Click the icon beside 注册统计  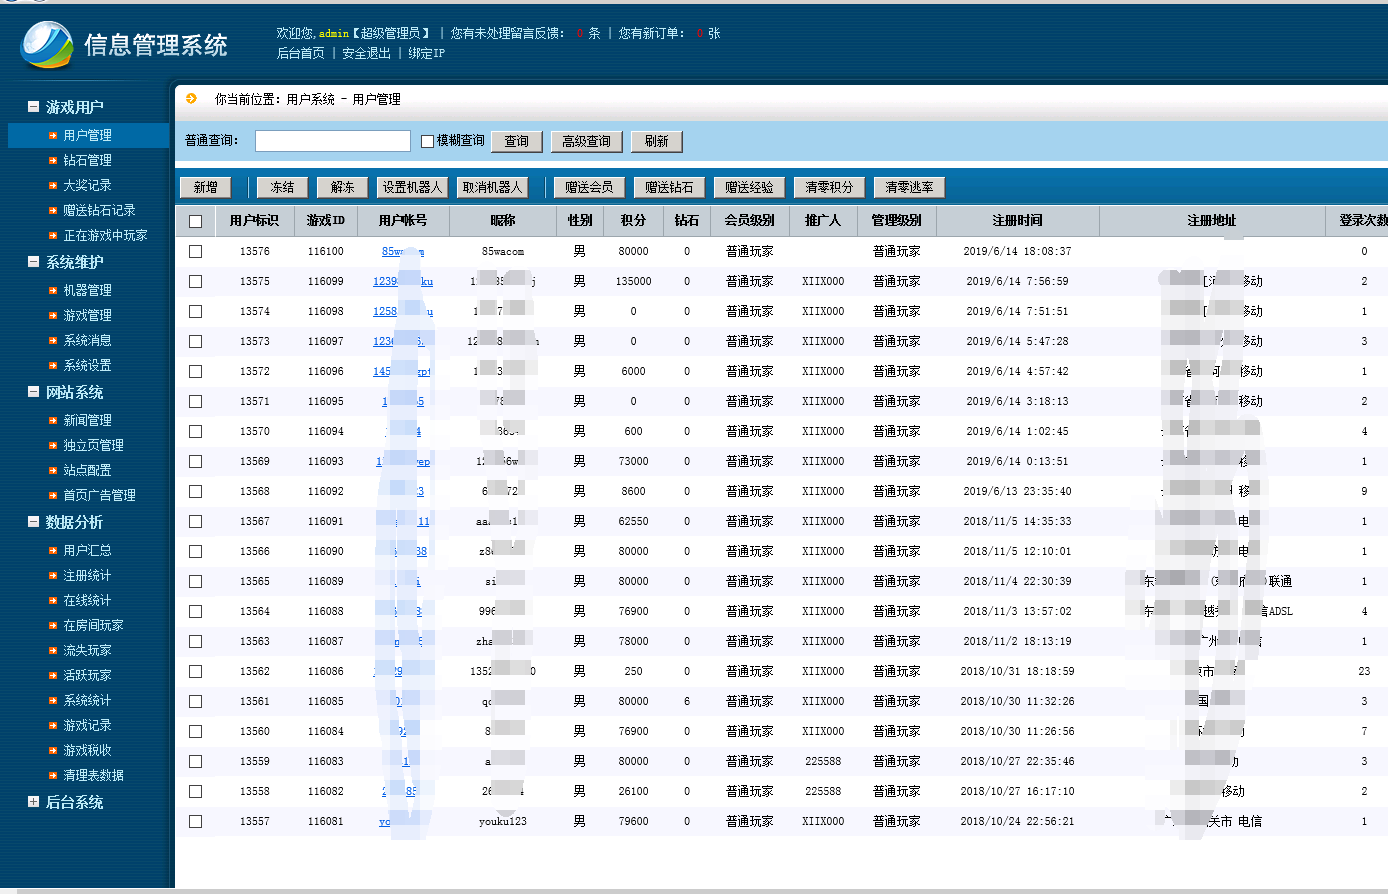coord(54,575)
